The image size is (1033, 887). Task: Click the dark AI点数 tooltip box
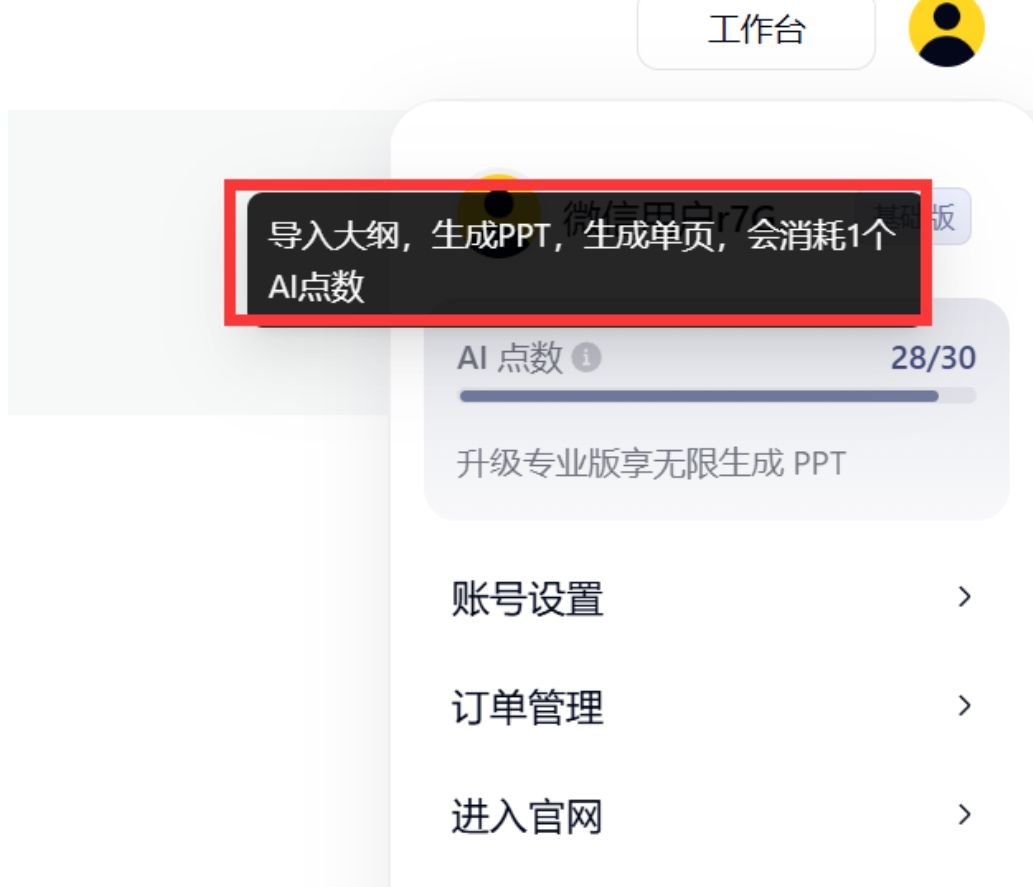coord(584,258)
